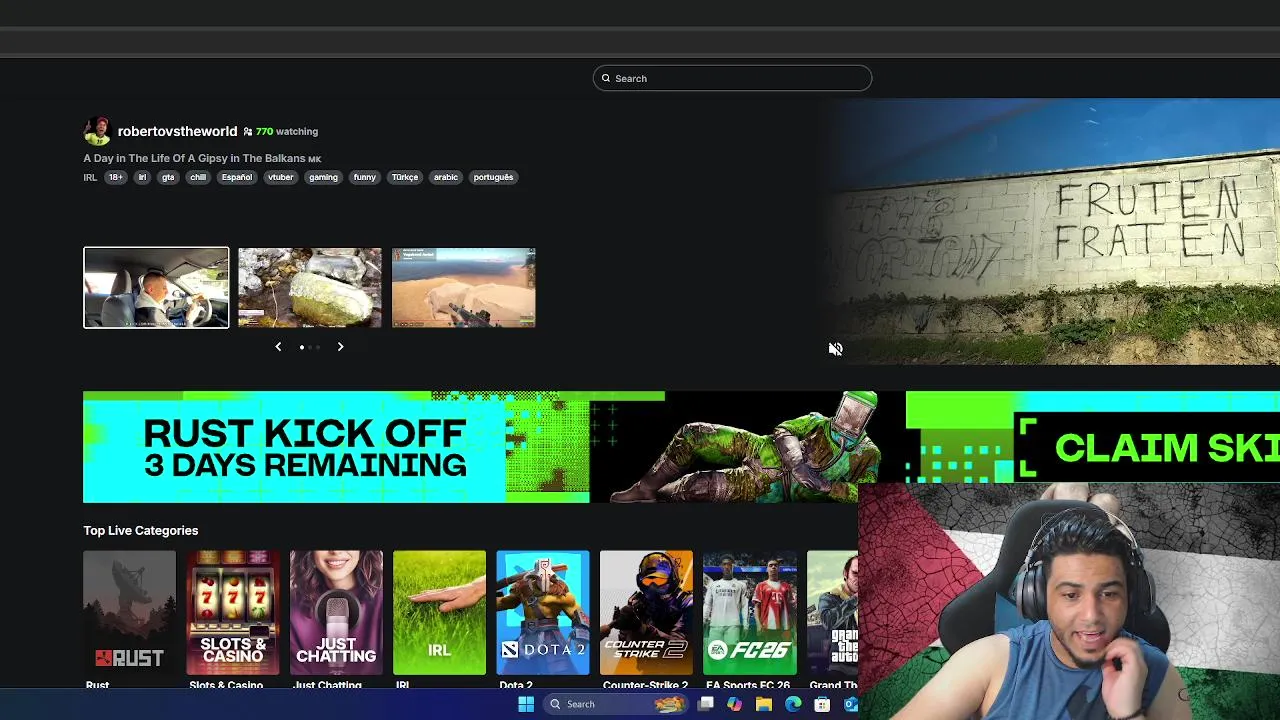This screenshot has height=720, width=1280.
Task: Click the 18+ tag
Action: click(x=116, y=177)
